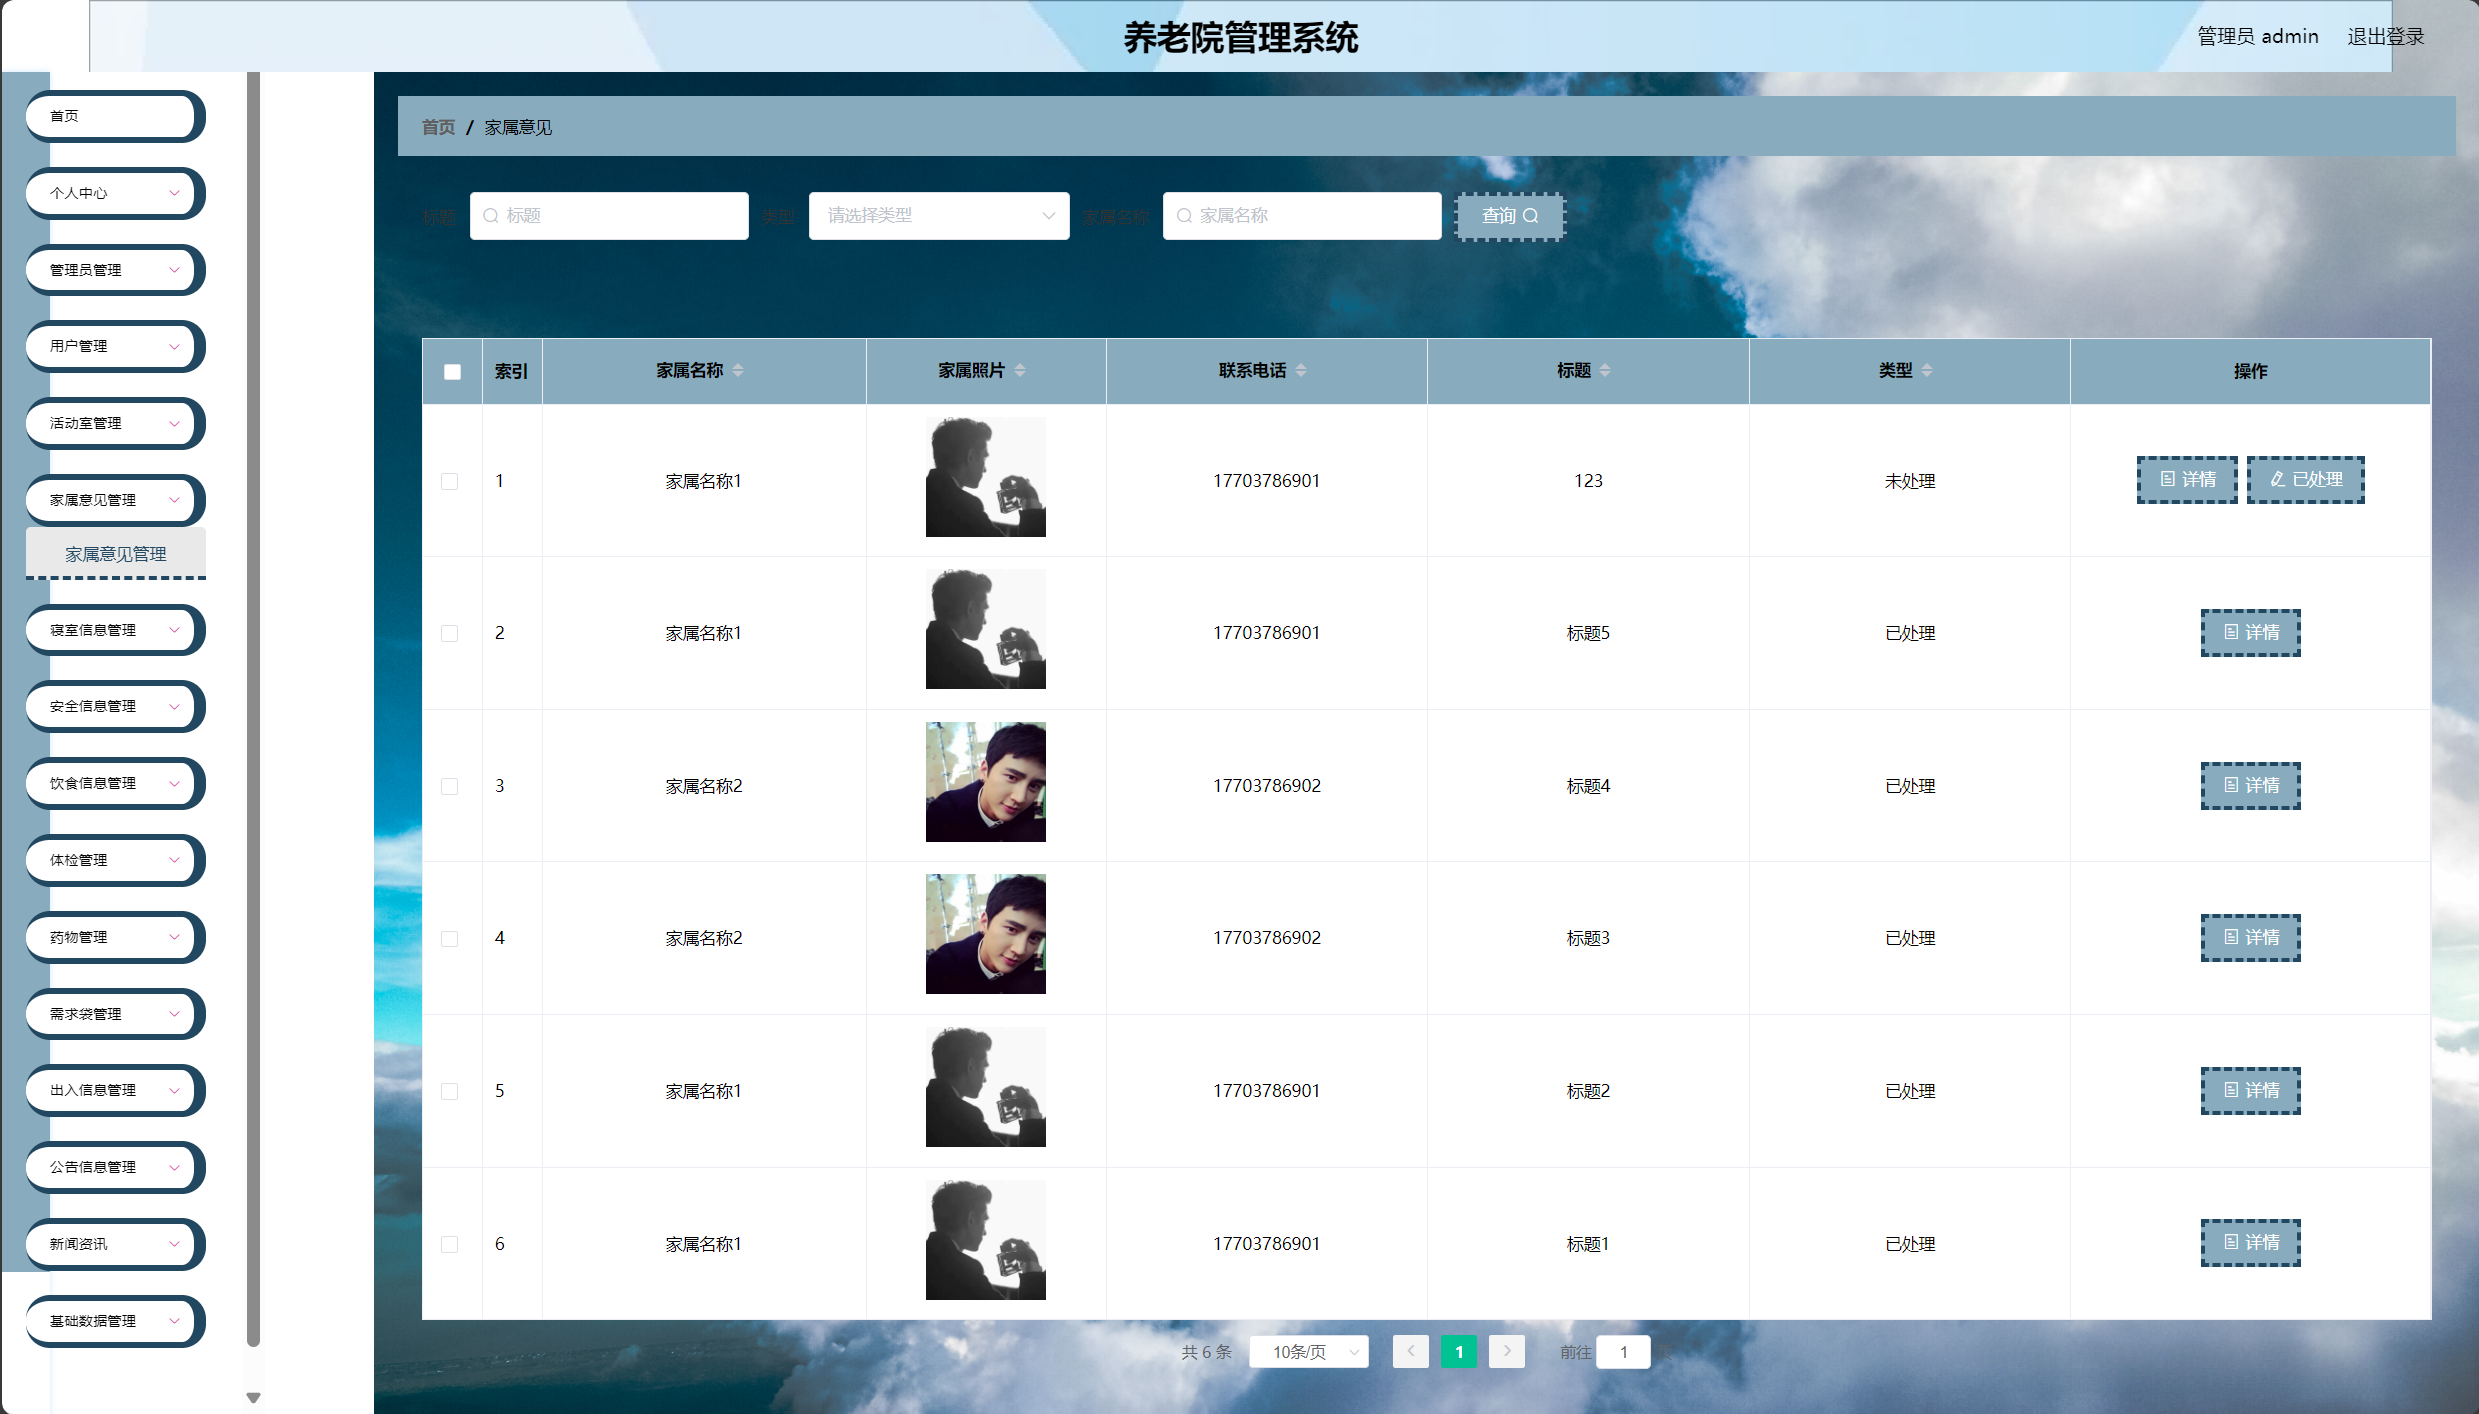The width and height of the screenshot is (2479, 1414).
Task: Select checkbox for row 3
Action: 450,786
